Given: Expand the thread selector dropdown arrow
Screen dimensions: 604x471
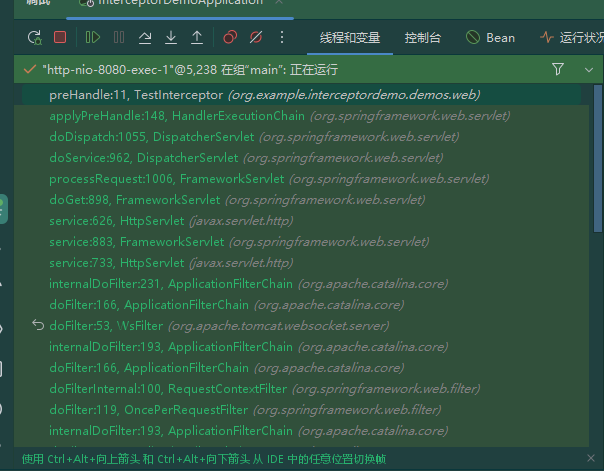Looking at the screenshot, I should (589, 70).
